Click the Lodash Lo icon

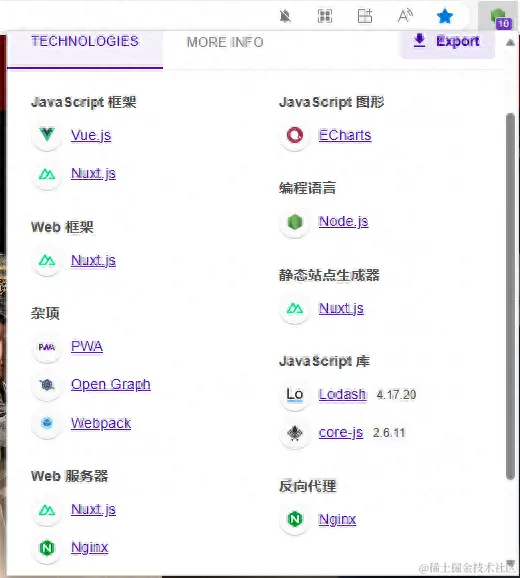[295, 395]
